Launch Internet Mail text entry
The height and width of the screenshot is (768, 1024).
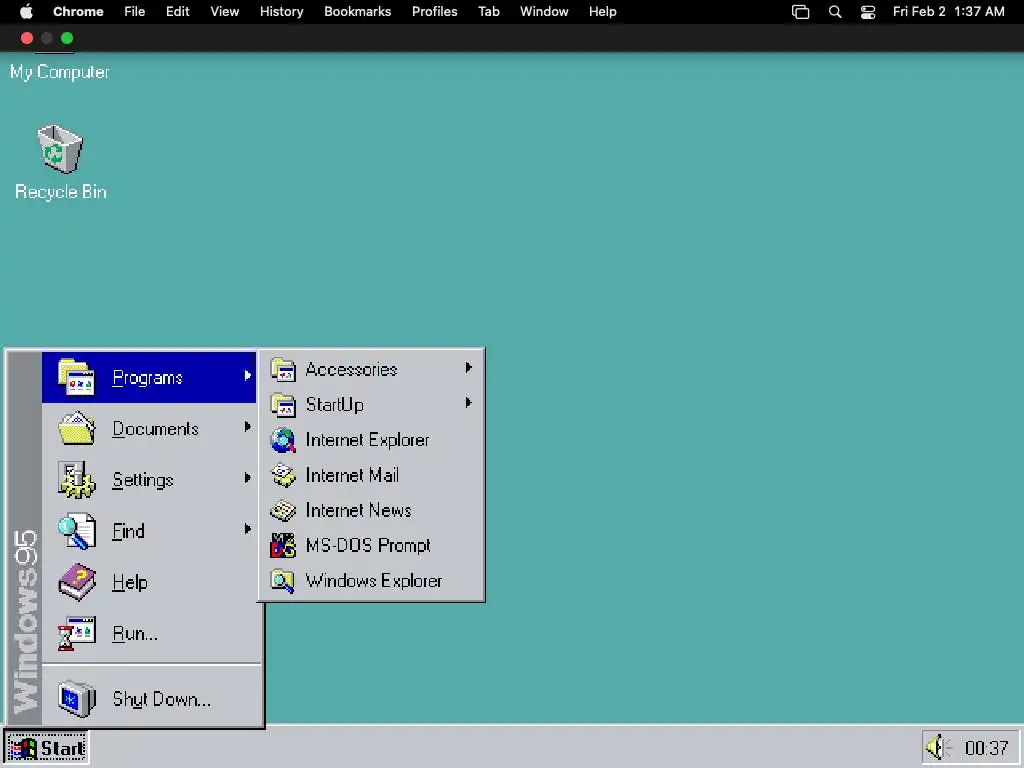[352, 475]
